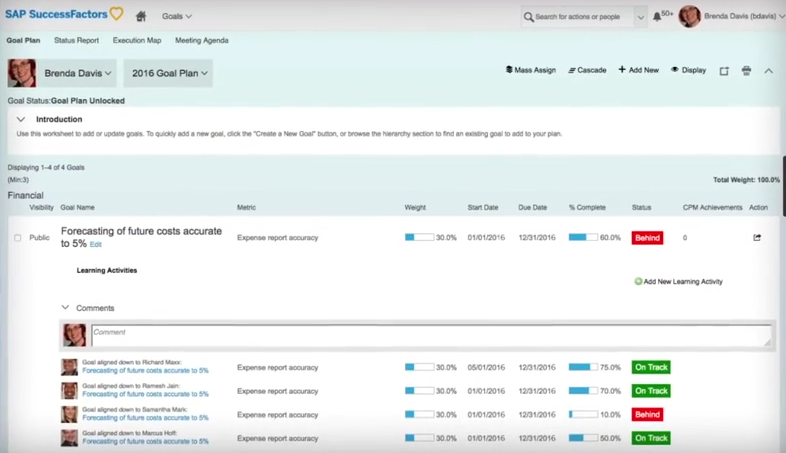This screenshot has width=786, height=453.
Task: Collapse the Comments section
Action: (x=66, y=308)
